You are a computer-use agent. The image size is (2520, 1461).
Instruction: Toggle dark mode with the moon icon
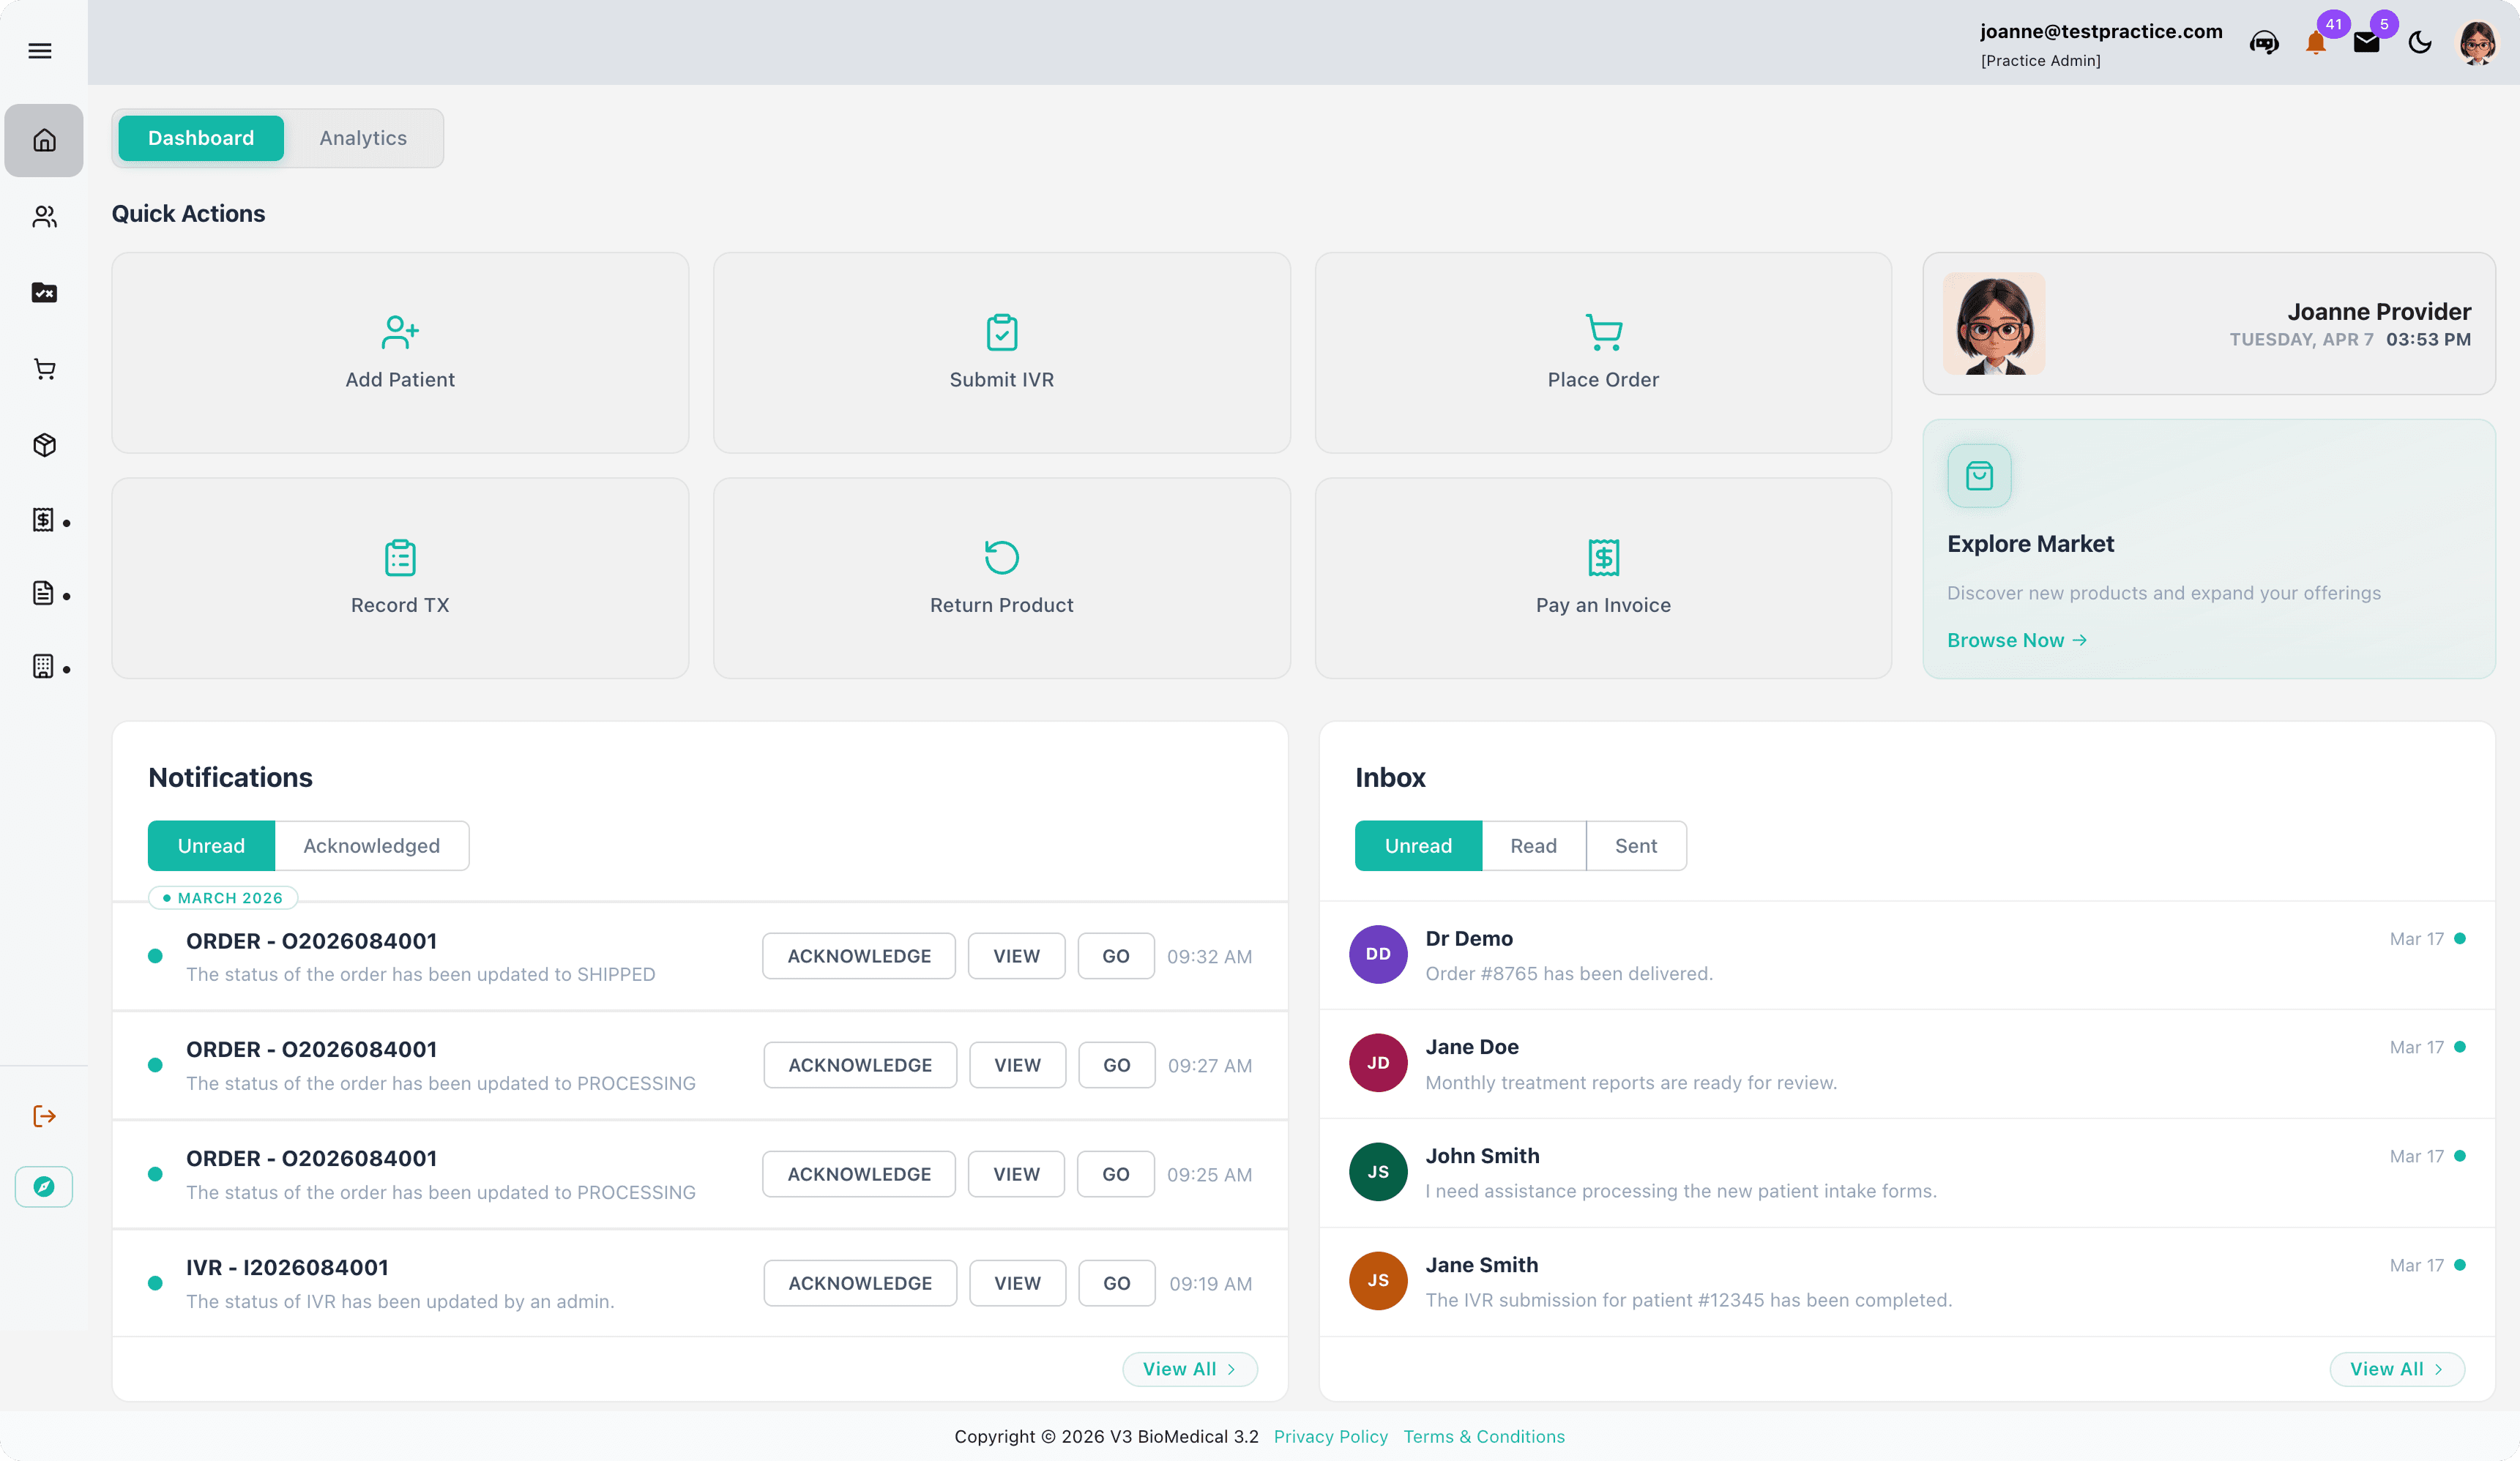click(x=2420, y=43)
